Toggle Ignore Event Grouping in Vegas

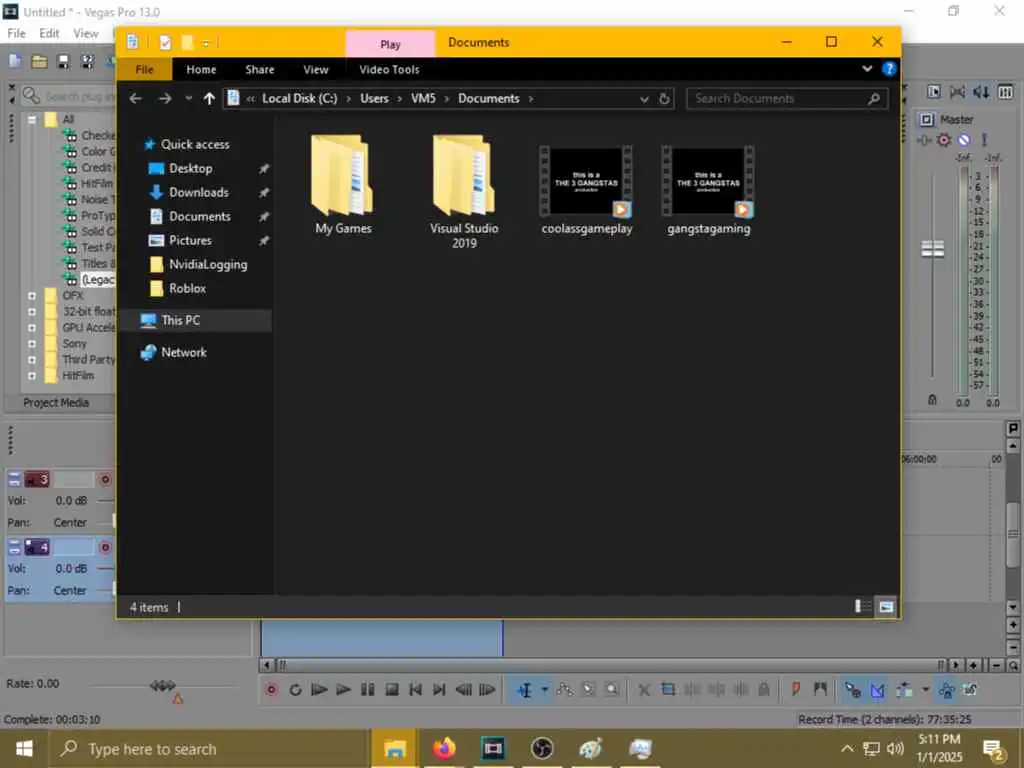(x=970, y=690)
